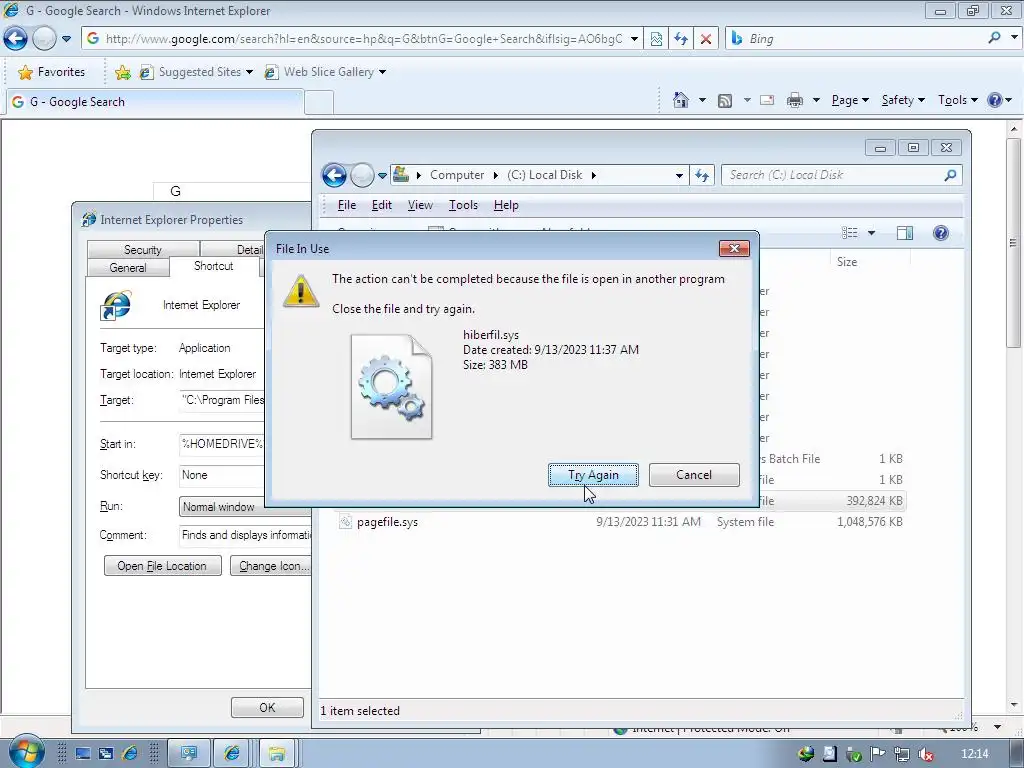Screen dimensions: 1024x768
Task: Click Switch between windows quick launch icon
Action: [106, 754]
